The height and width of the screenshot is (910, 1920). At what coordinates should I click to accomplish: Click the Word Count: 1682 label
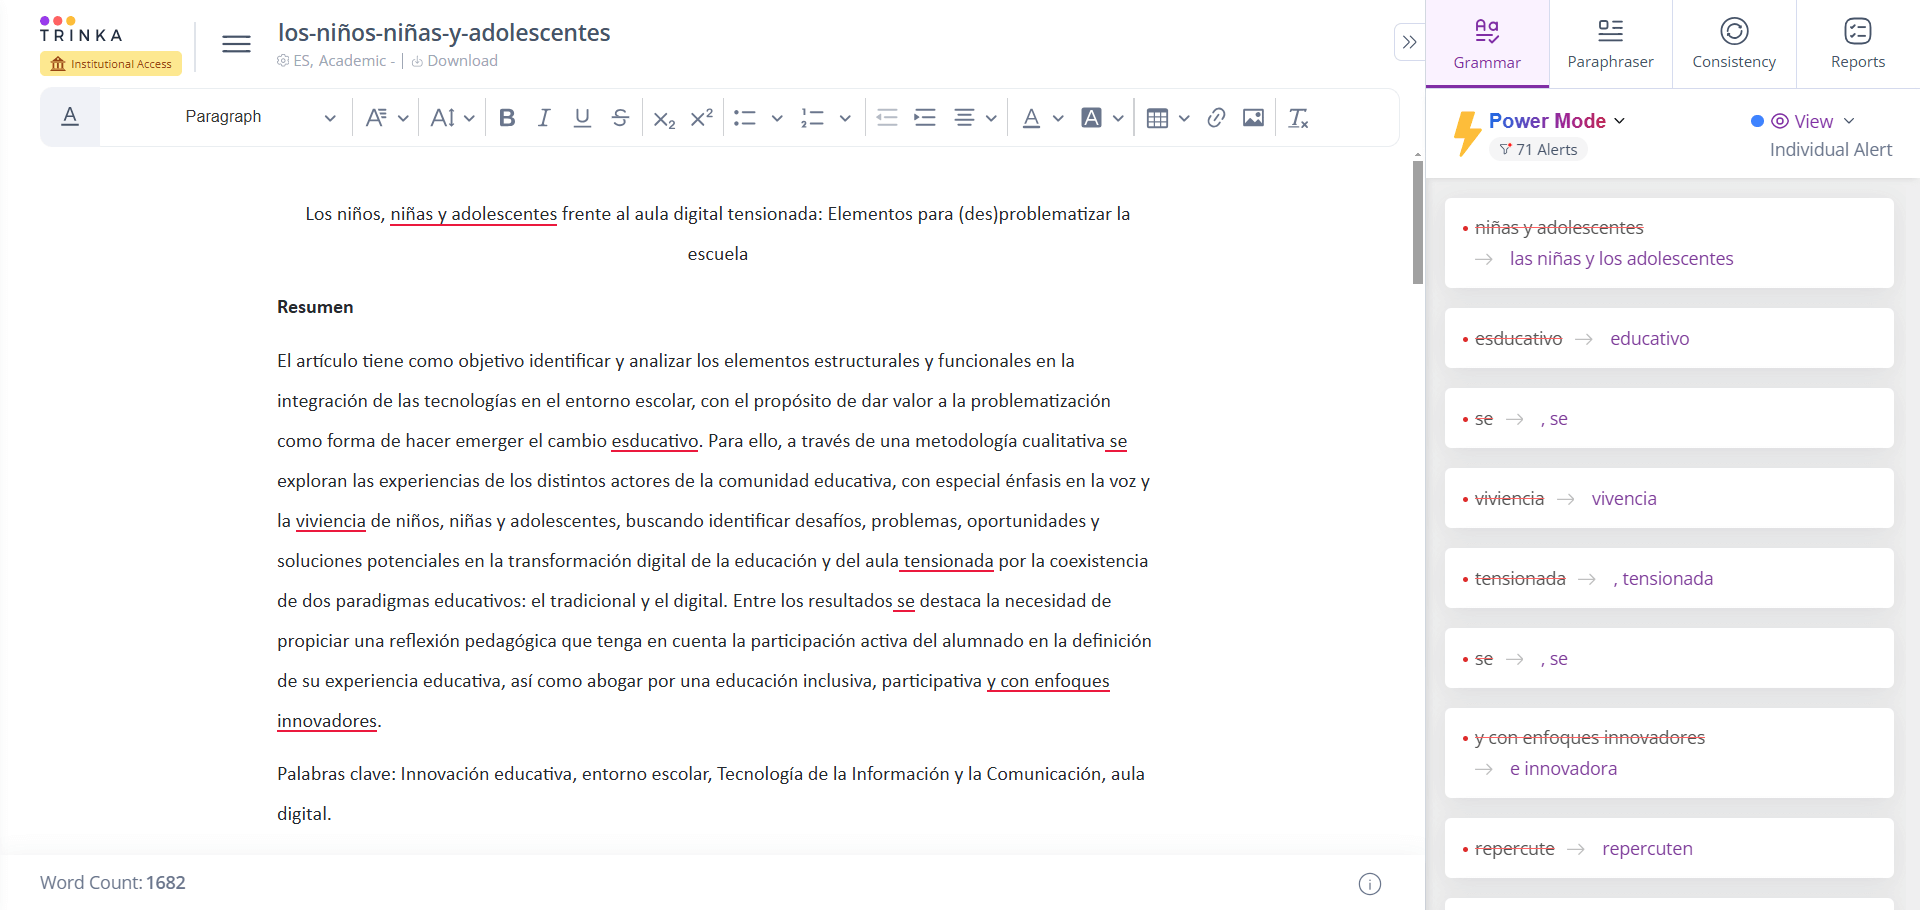coord(113,882)
